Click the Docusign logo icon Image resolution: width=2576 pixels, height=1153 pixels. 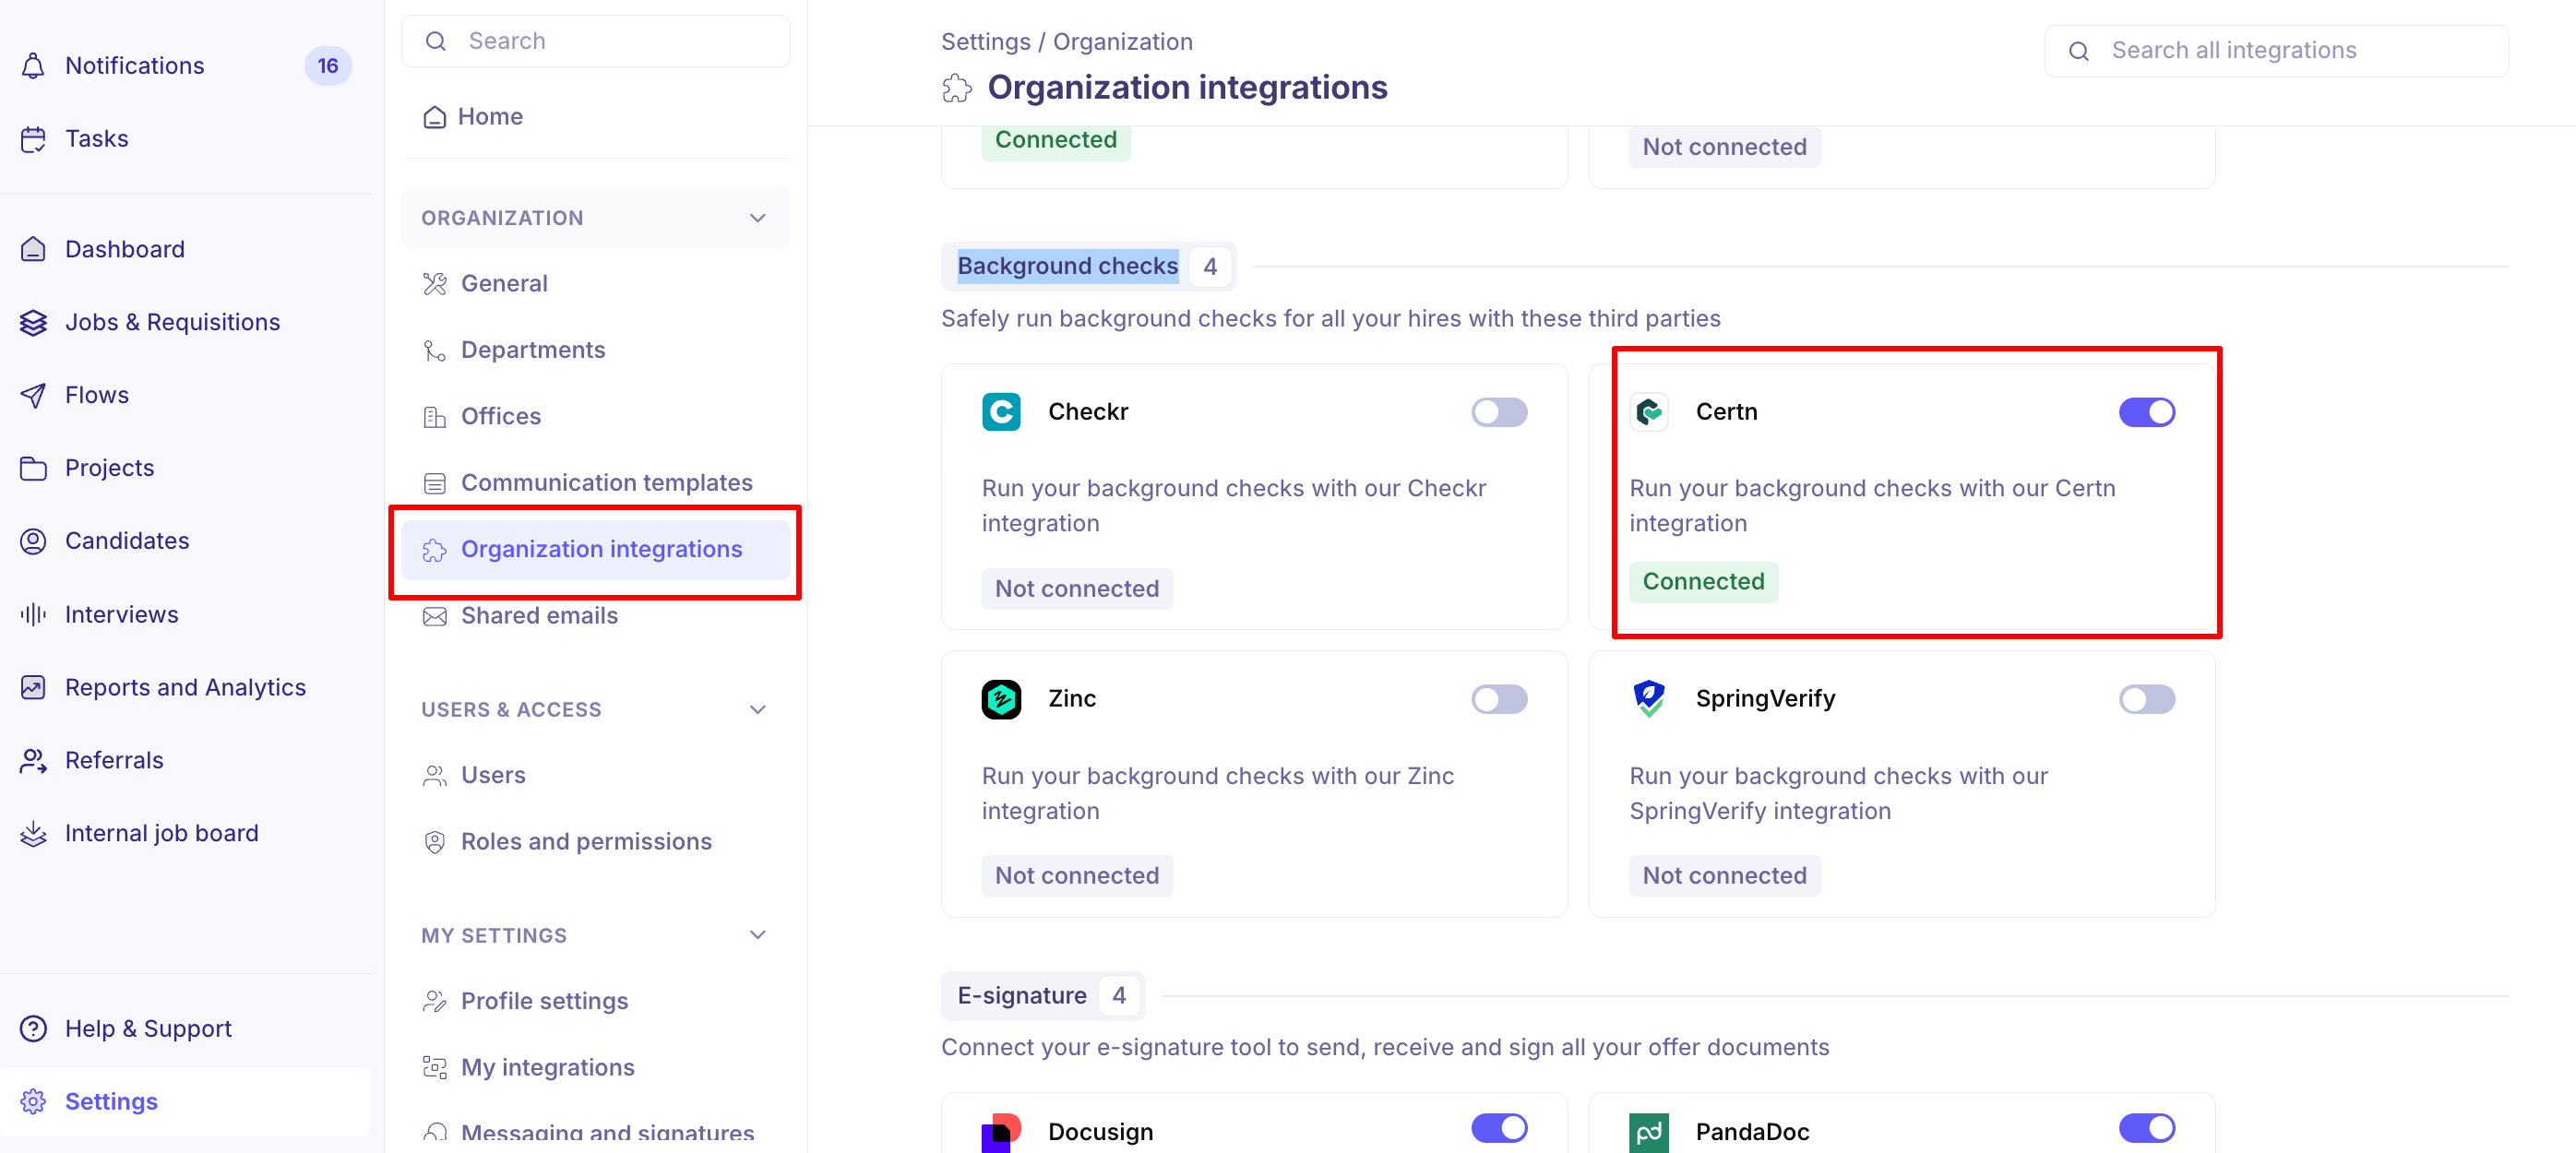click(1001, 1132)
